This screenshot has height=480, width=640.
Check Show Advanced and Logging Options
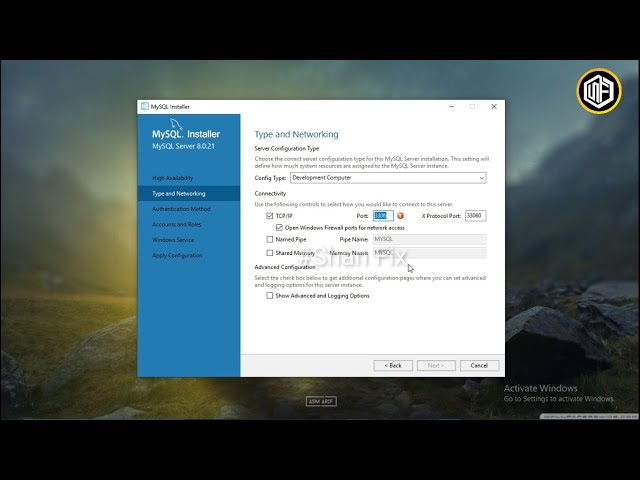click(270, 296)
